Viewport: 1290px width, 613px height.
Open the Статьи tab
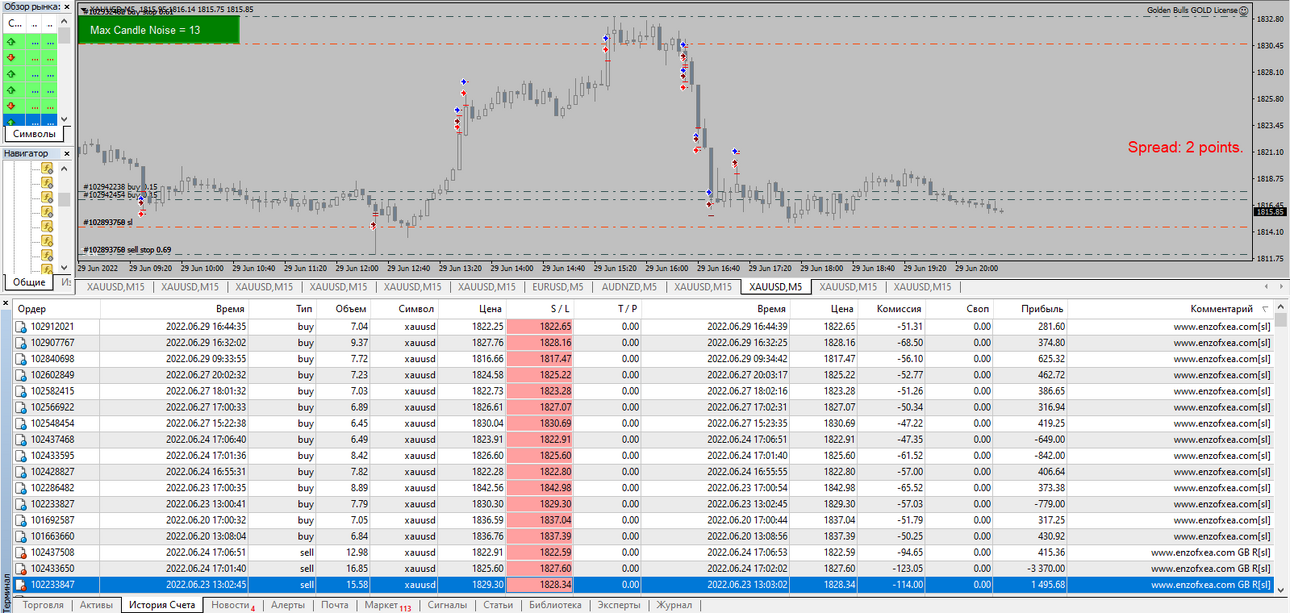coord(498,605)
